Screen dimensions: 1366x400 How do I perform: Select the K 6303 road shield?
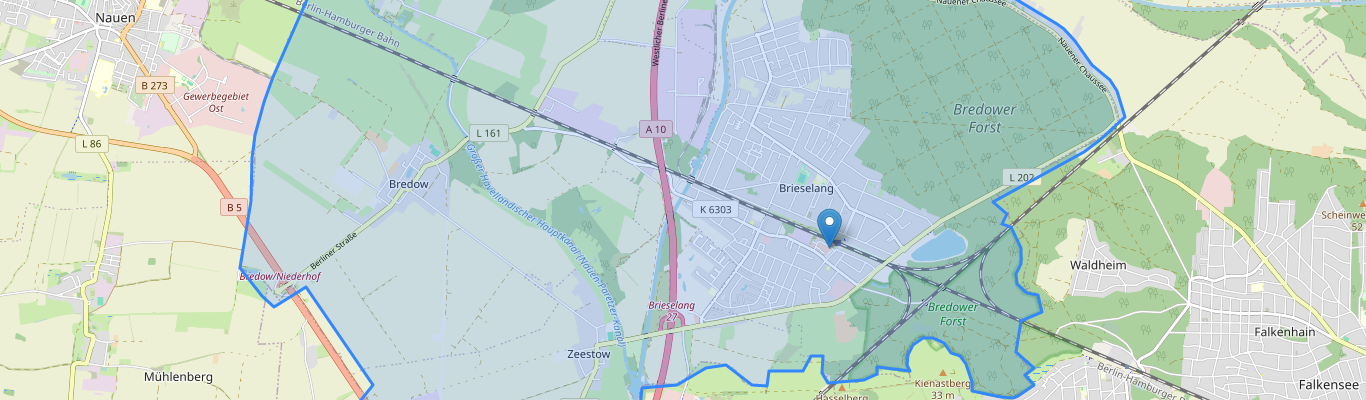(x=716, y=210)
